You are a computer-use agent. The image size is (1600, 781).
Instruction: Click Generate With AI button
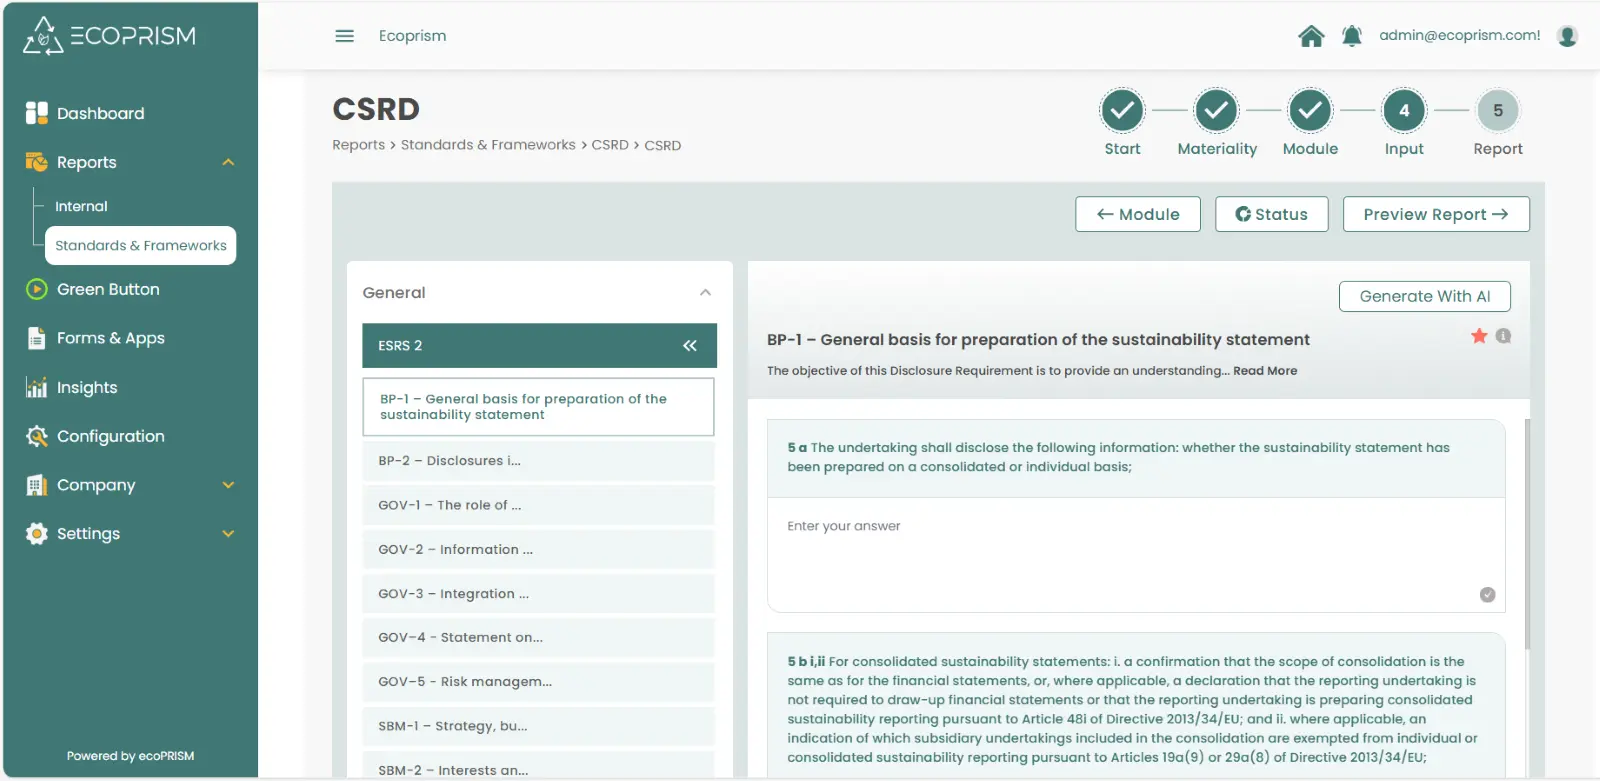1425,296
